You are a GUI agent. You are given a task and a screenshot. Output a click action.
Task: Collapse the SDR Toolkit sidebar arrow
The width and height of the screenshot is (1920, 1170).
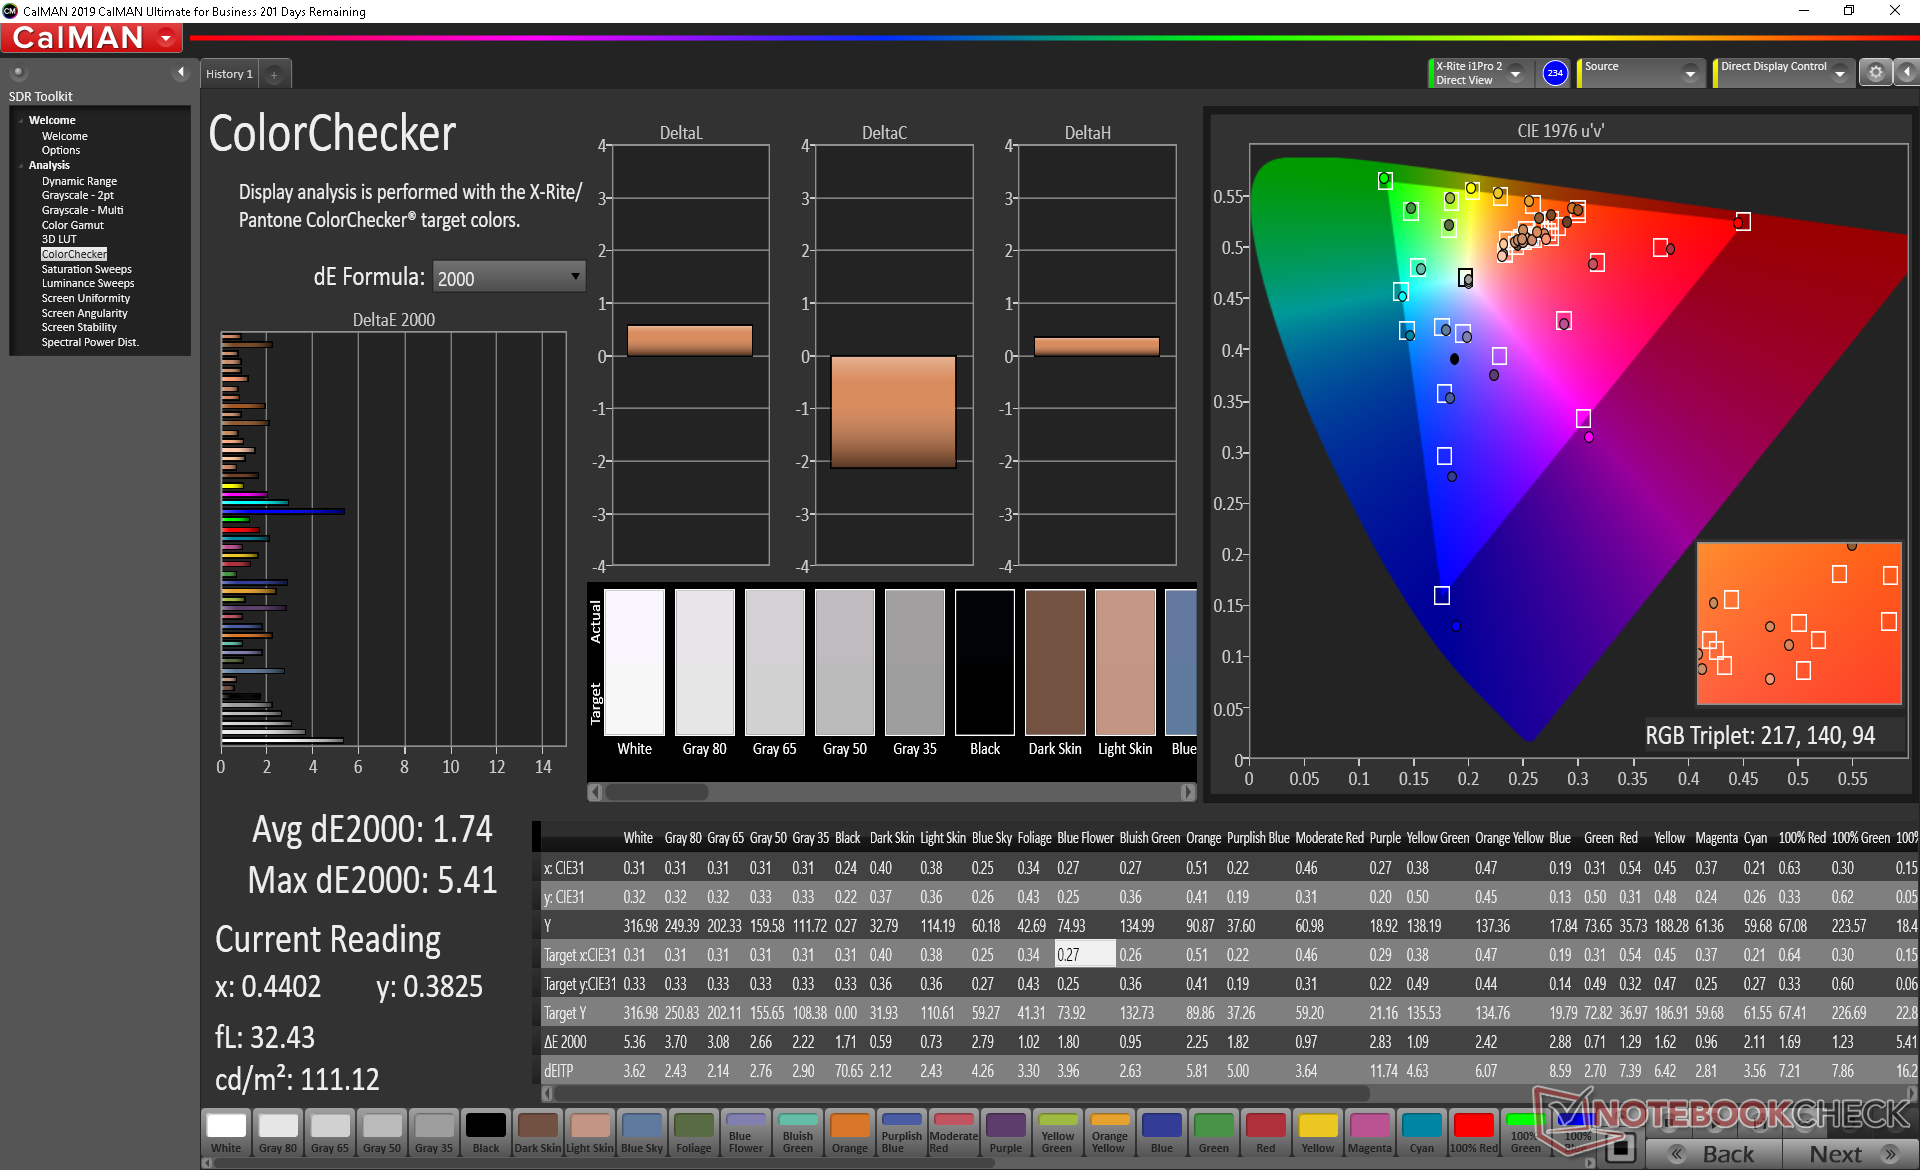[181, 72]
